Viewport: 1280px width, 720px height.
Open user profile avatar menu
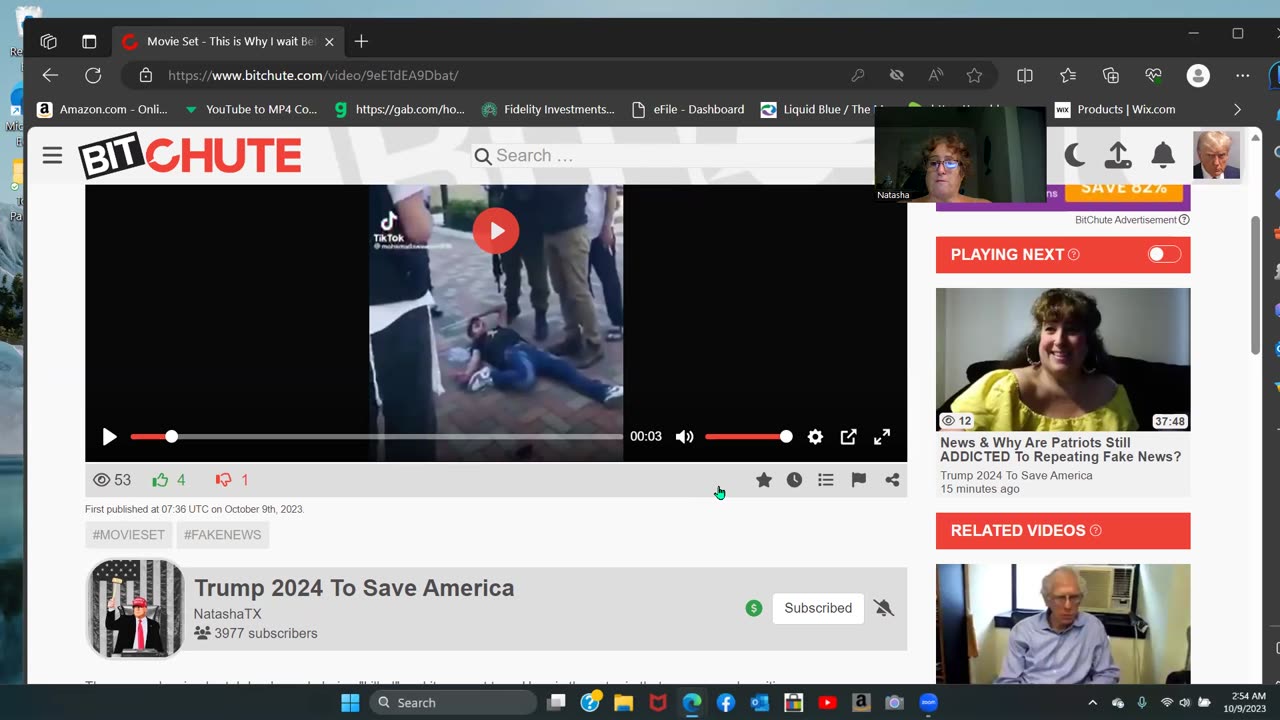(x=1216, y=155)
